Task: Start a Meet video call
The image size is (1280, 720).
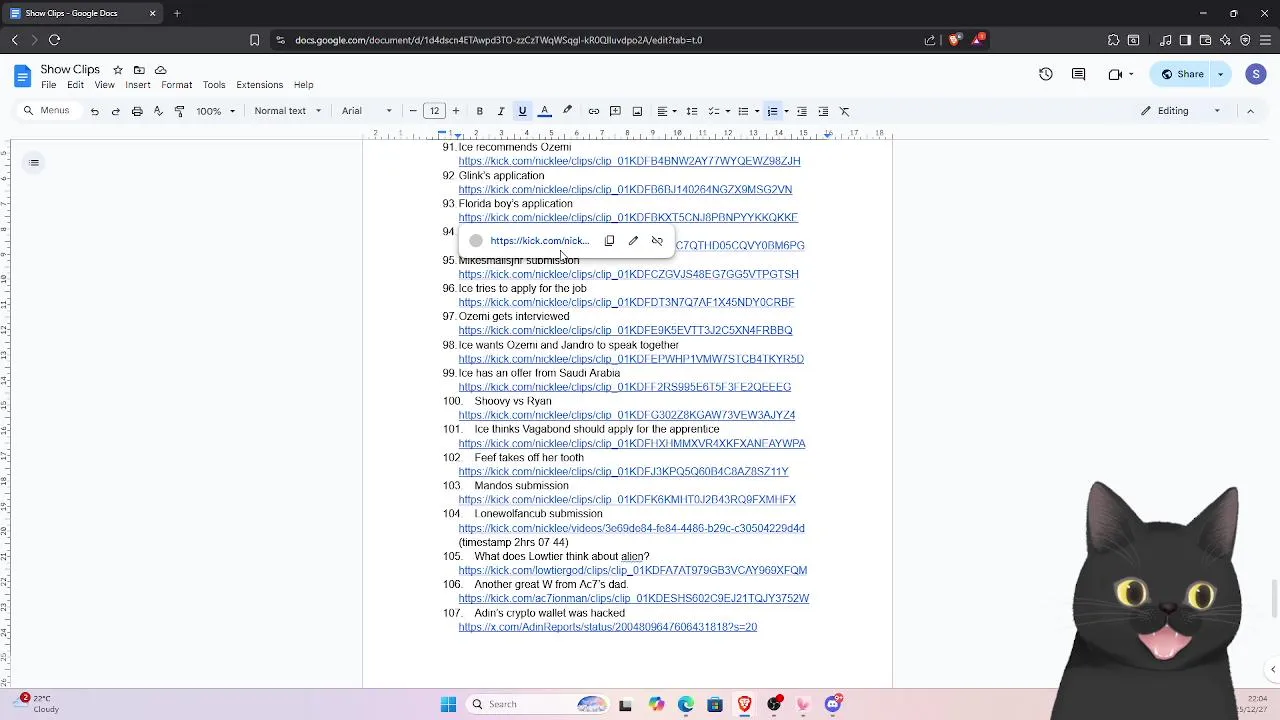Action: [x=1115, y=74]
